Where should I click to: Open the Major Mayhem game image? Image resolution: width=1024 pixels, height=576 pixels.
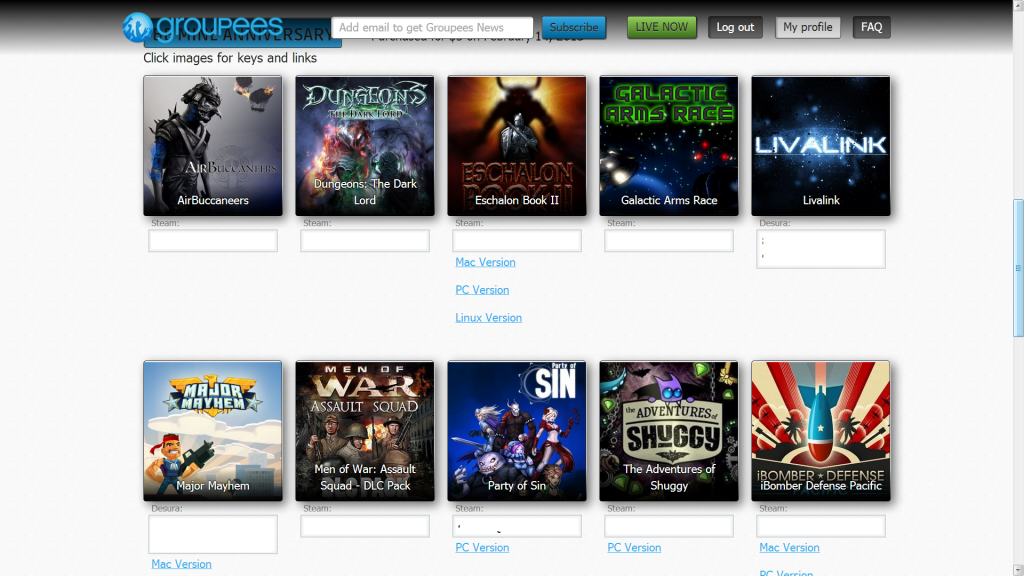pyautogui.click(x=213, y=431)
